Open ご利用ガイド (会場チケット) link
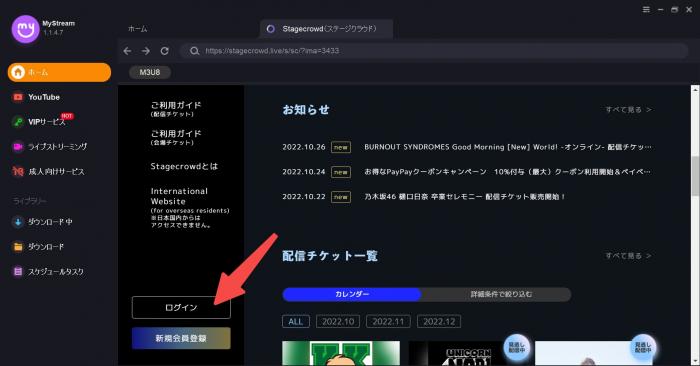Screen dimensions: 700x366 (x=176, y=137)
